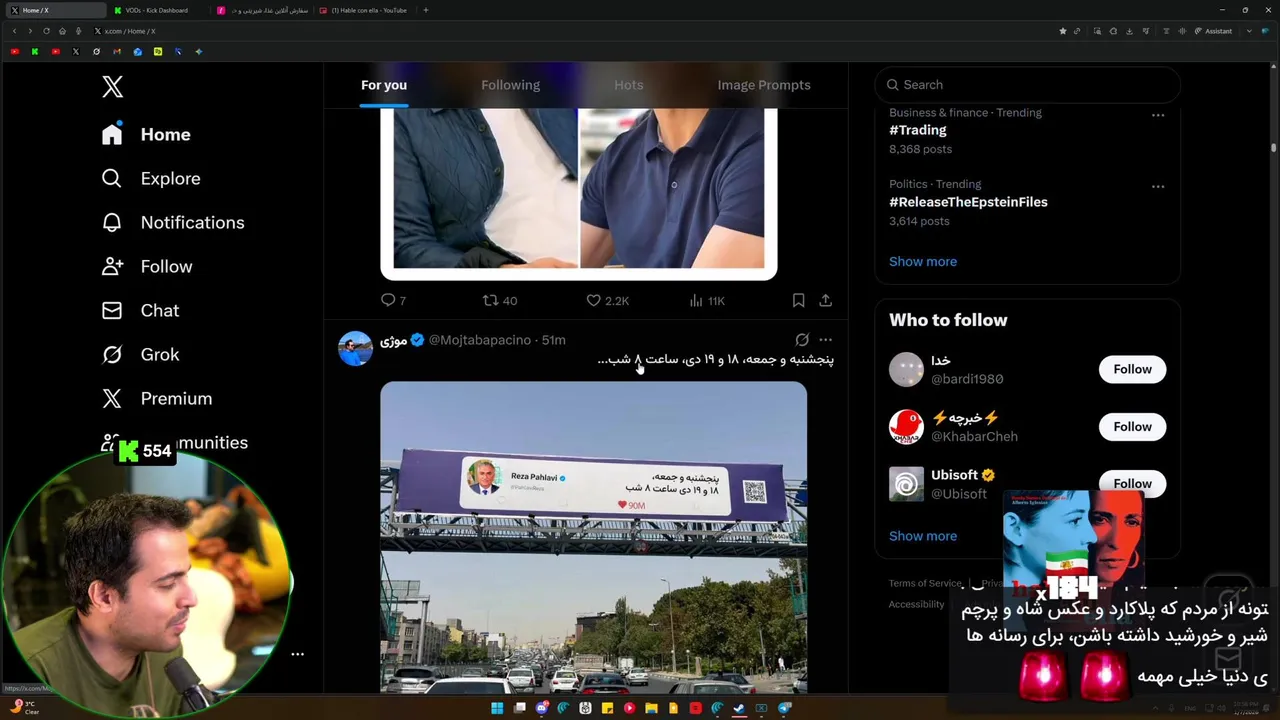Open the Terms of Service link

pyautogui.click(x=925, y=583)
